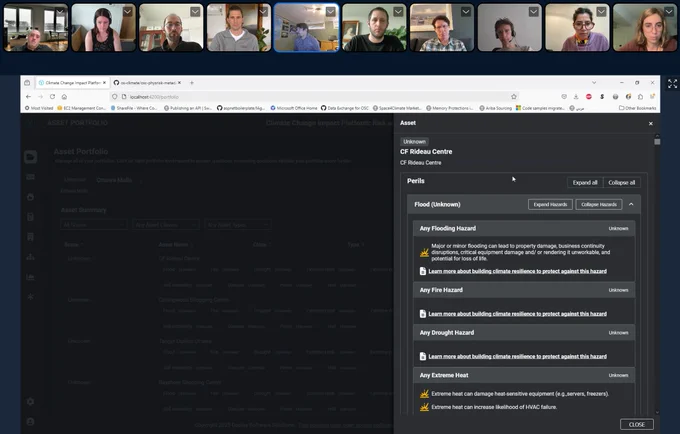Click the Unknown badge above CF Rideau Centre
The image size is (680, 434).
pyautogui.click(x=414, y=142)
